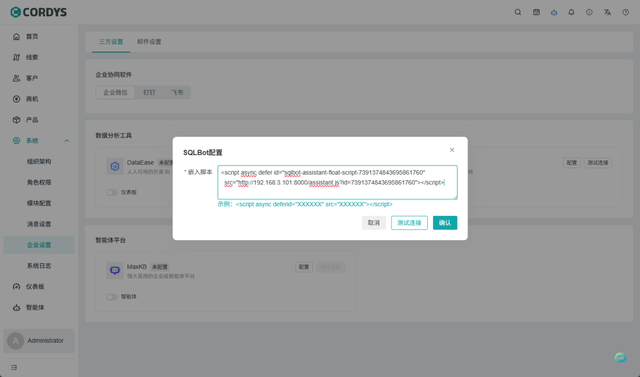Click 配置 button for SQLBot row
Screen dimensions: 640x377
(572, 163)
